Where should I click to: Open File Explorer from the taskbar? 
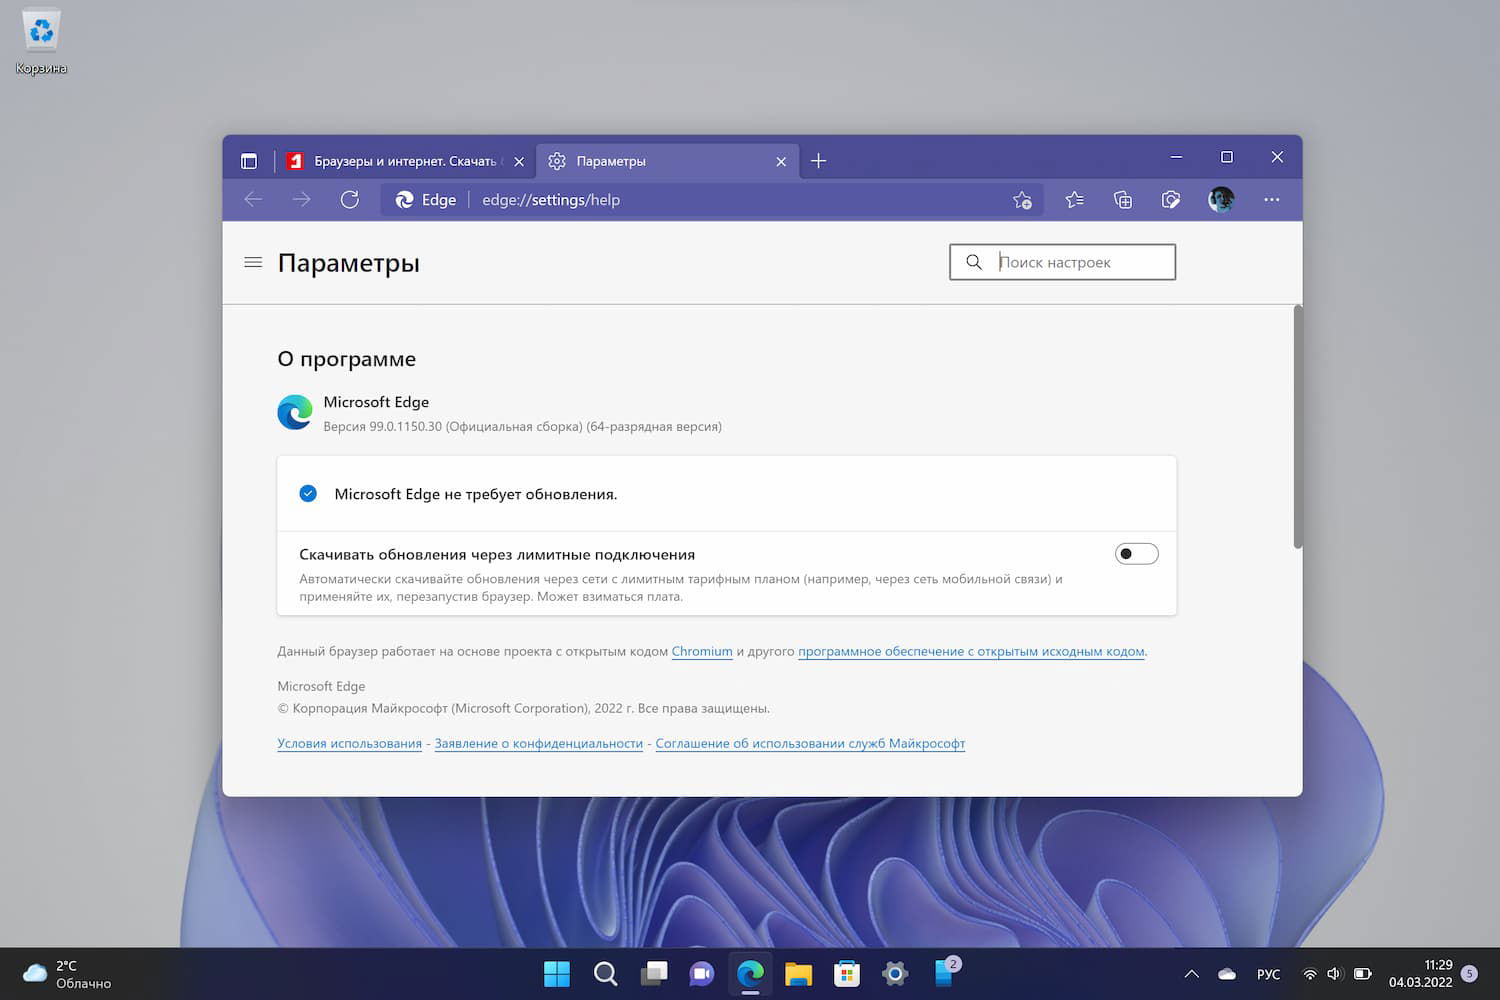(x=798, y=973)
